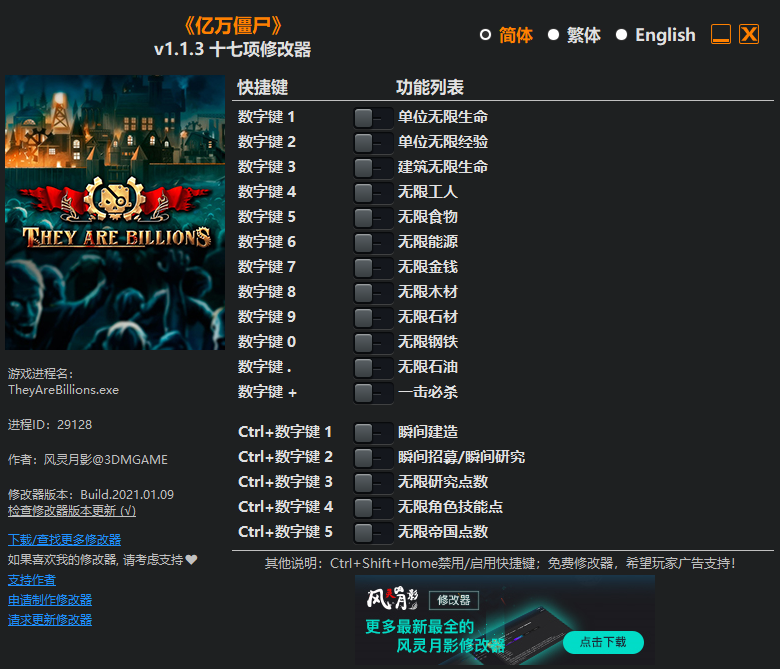Enable 无限金钱 toggle
Image resolution: width=780 pixels, height=669 pixels.
[x=373, y=268]
